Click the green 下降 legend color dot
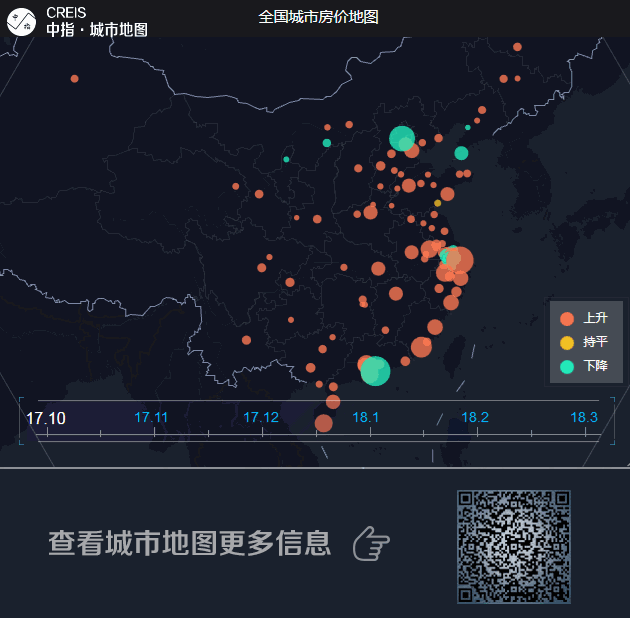 point(567,366)
